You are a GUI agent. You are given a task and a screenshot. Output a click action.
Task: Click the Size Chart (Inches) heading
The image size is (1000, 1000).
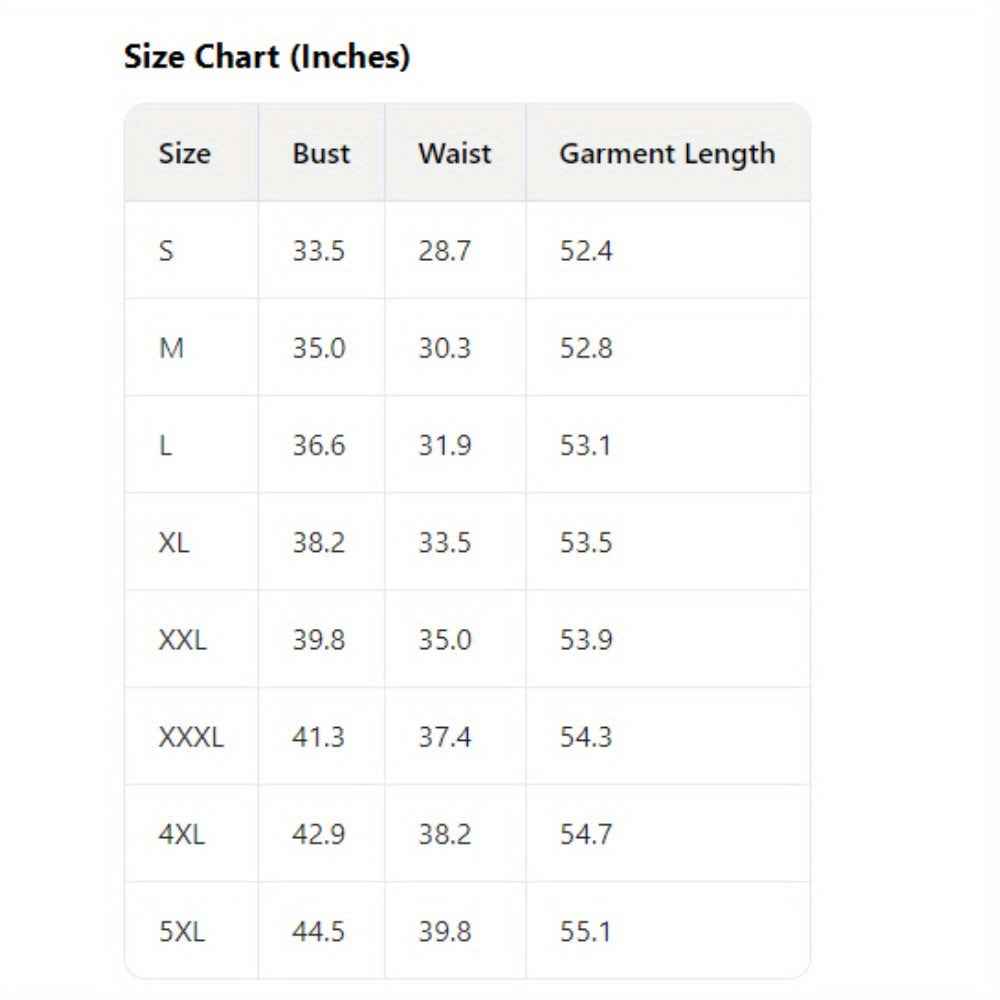coord(266,58)
